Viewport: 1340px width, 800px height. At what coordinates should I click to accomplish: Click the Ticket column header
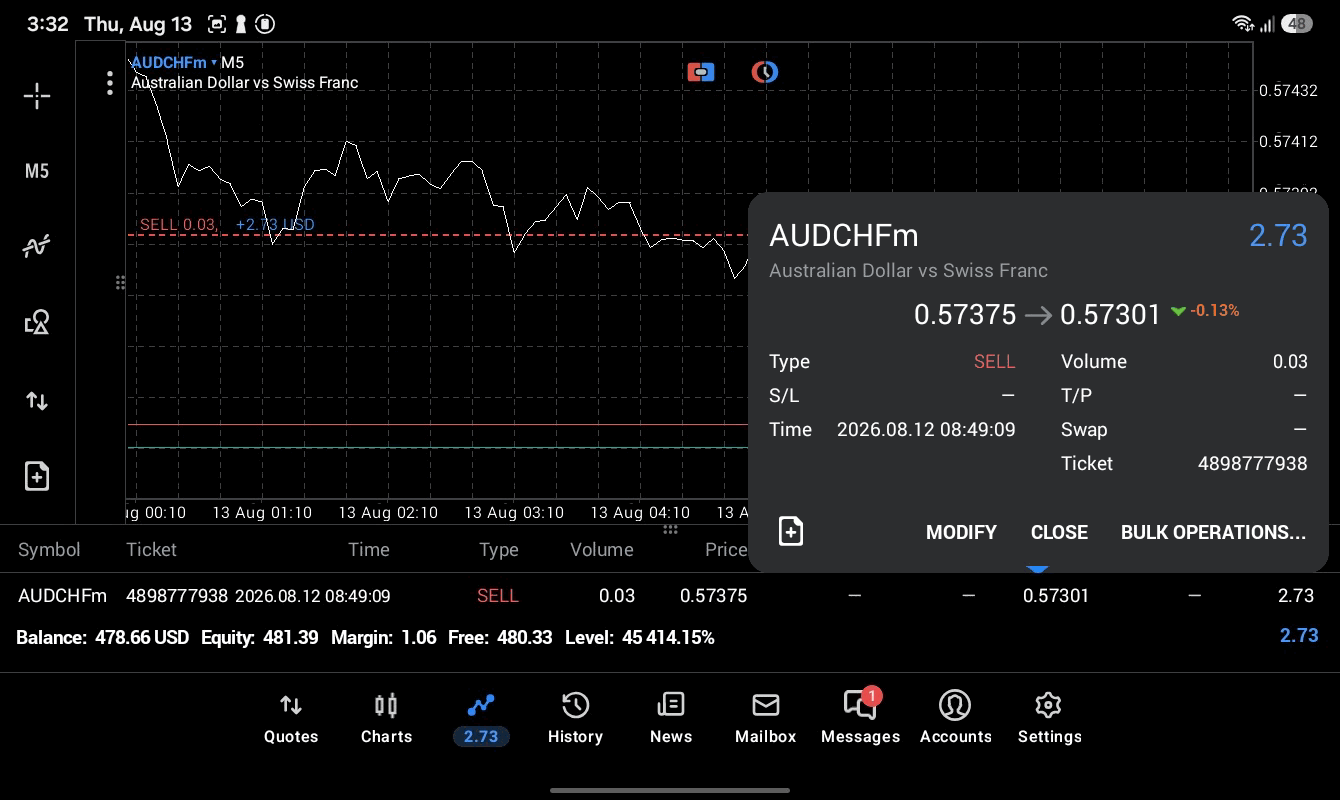151,549
